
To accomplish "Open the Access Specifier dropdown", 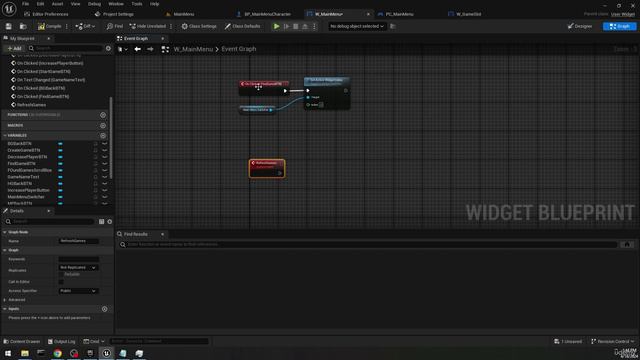I will click(x=78, y=291).
